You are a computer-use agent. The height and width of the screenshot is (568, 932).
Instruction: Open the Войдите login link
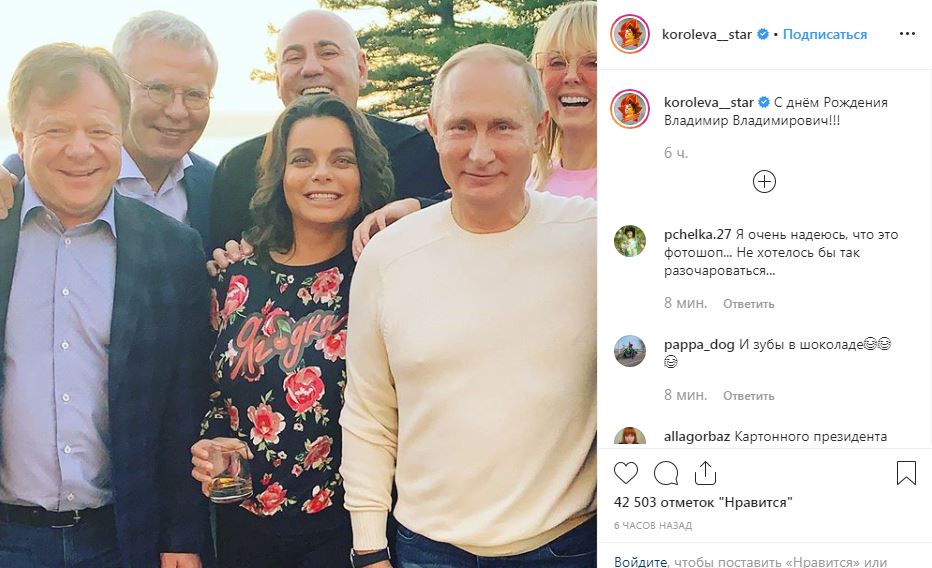[x=640, y=561]
